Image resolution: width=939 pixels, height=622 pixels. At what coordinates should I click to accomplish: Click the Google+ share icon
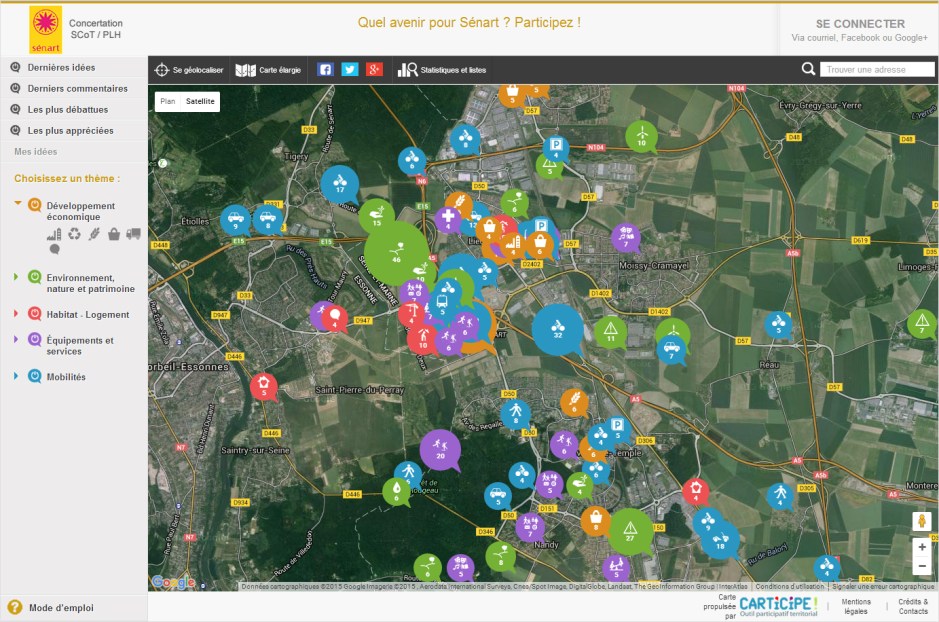coord(374,70)
